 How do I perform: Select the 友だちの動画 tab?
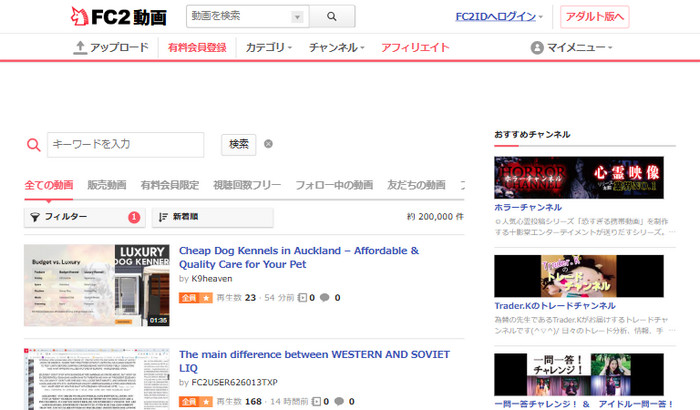point(416,185)
